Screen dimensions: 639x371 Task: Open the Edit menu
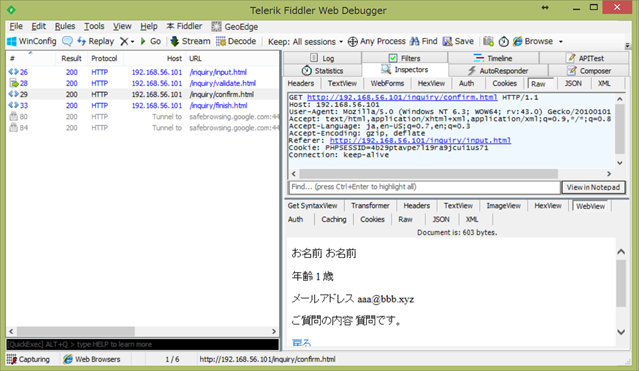tap(38, 26)
